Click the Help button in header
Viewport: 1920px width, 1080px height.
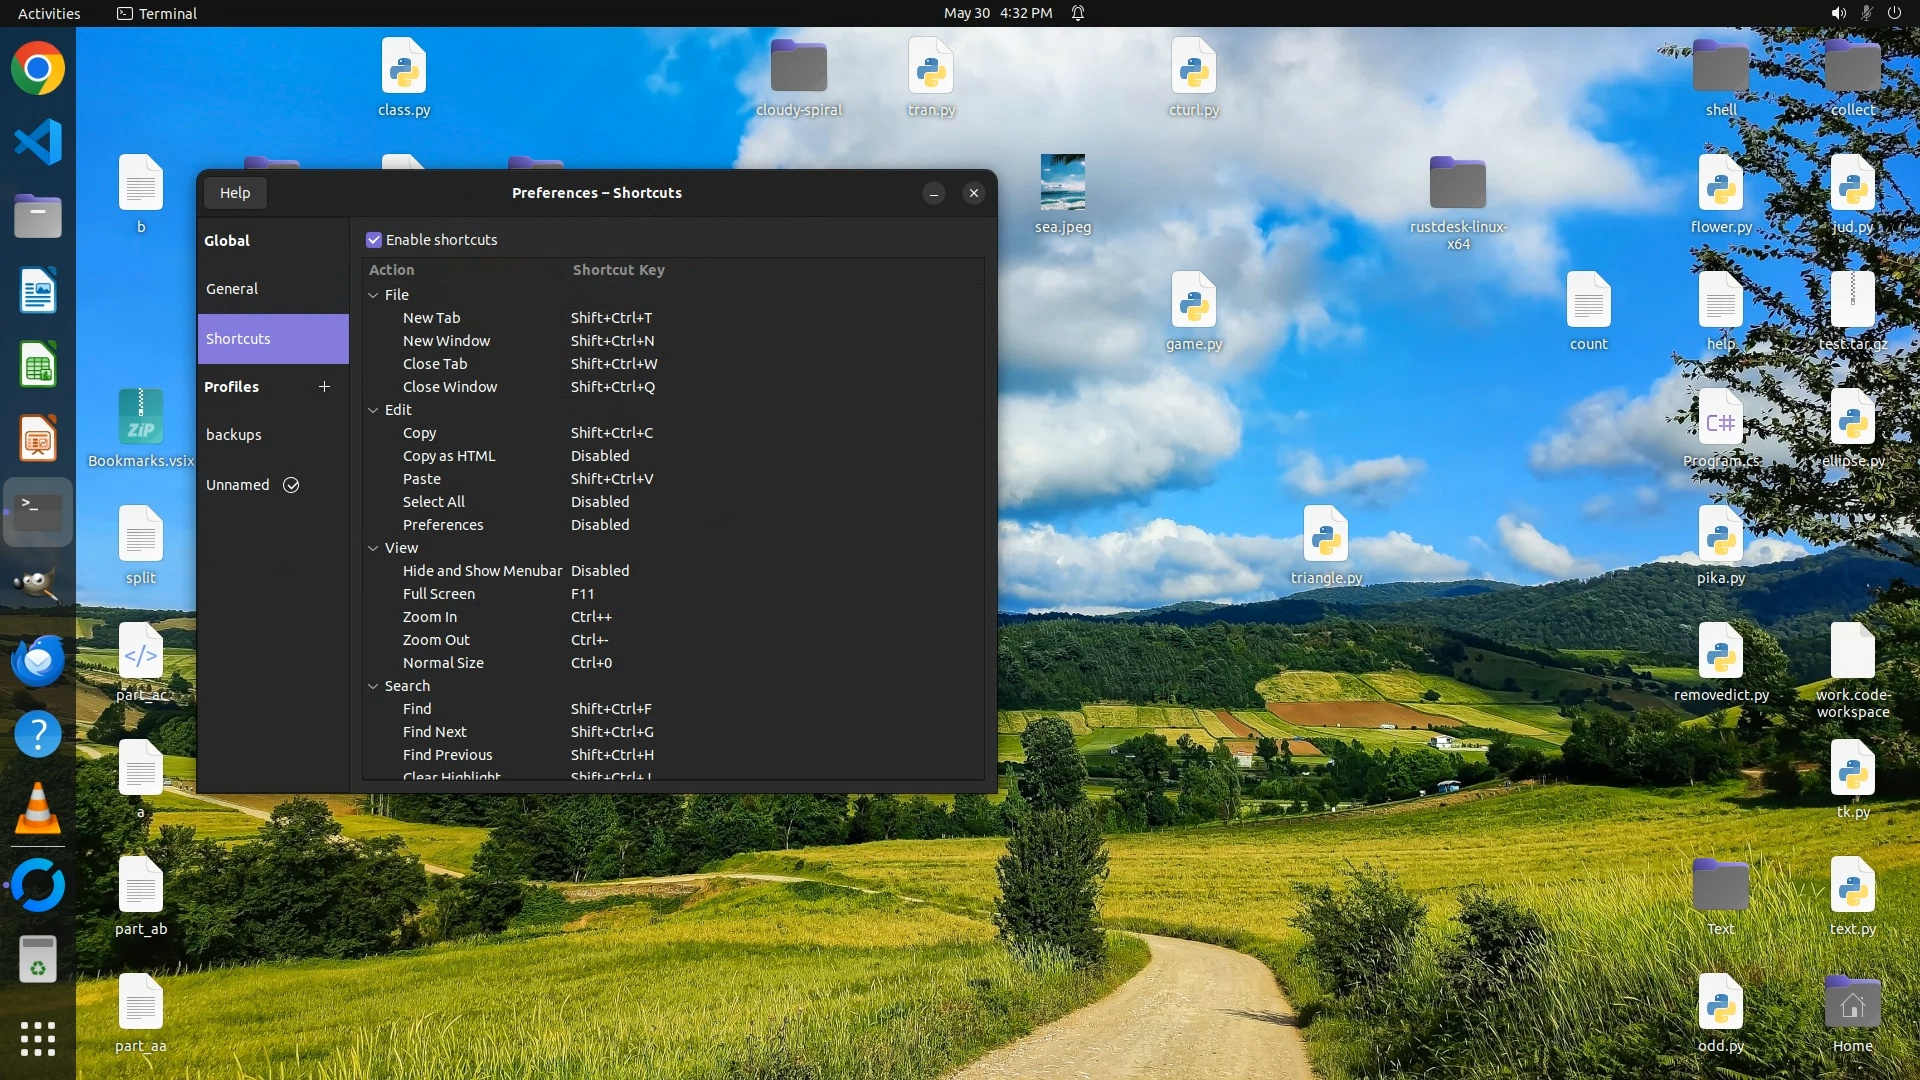[x=235, y=193]
